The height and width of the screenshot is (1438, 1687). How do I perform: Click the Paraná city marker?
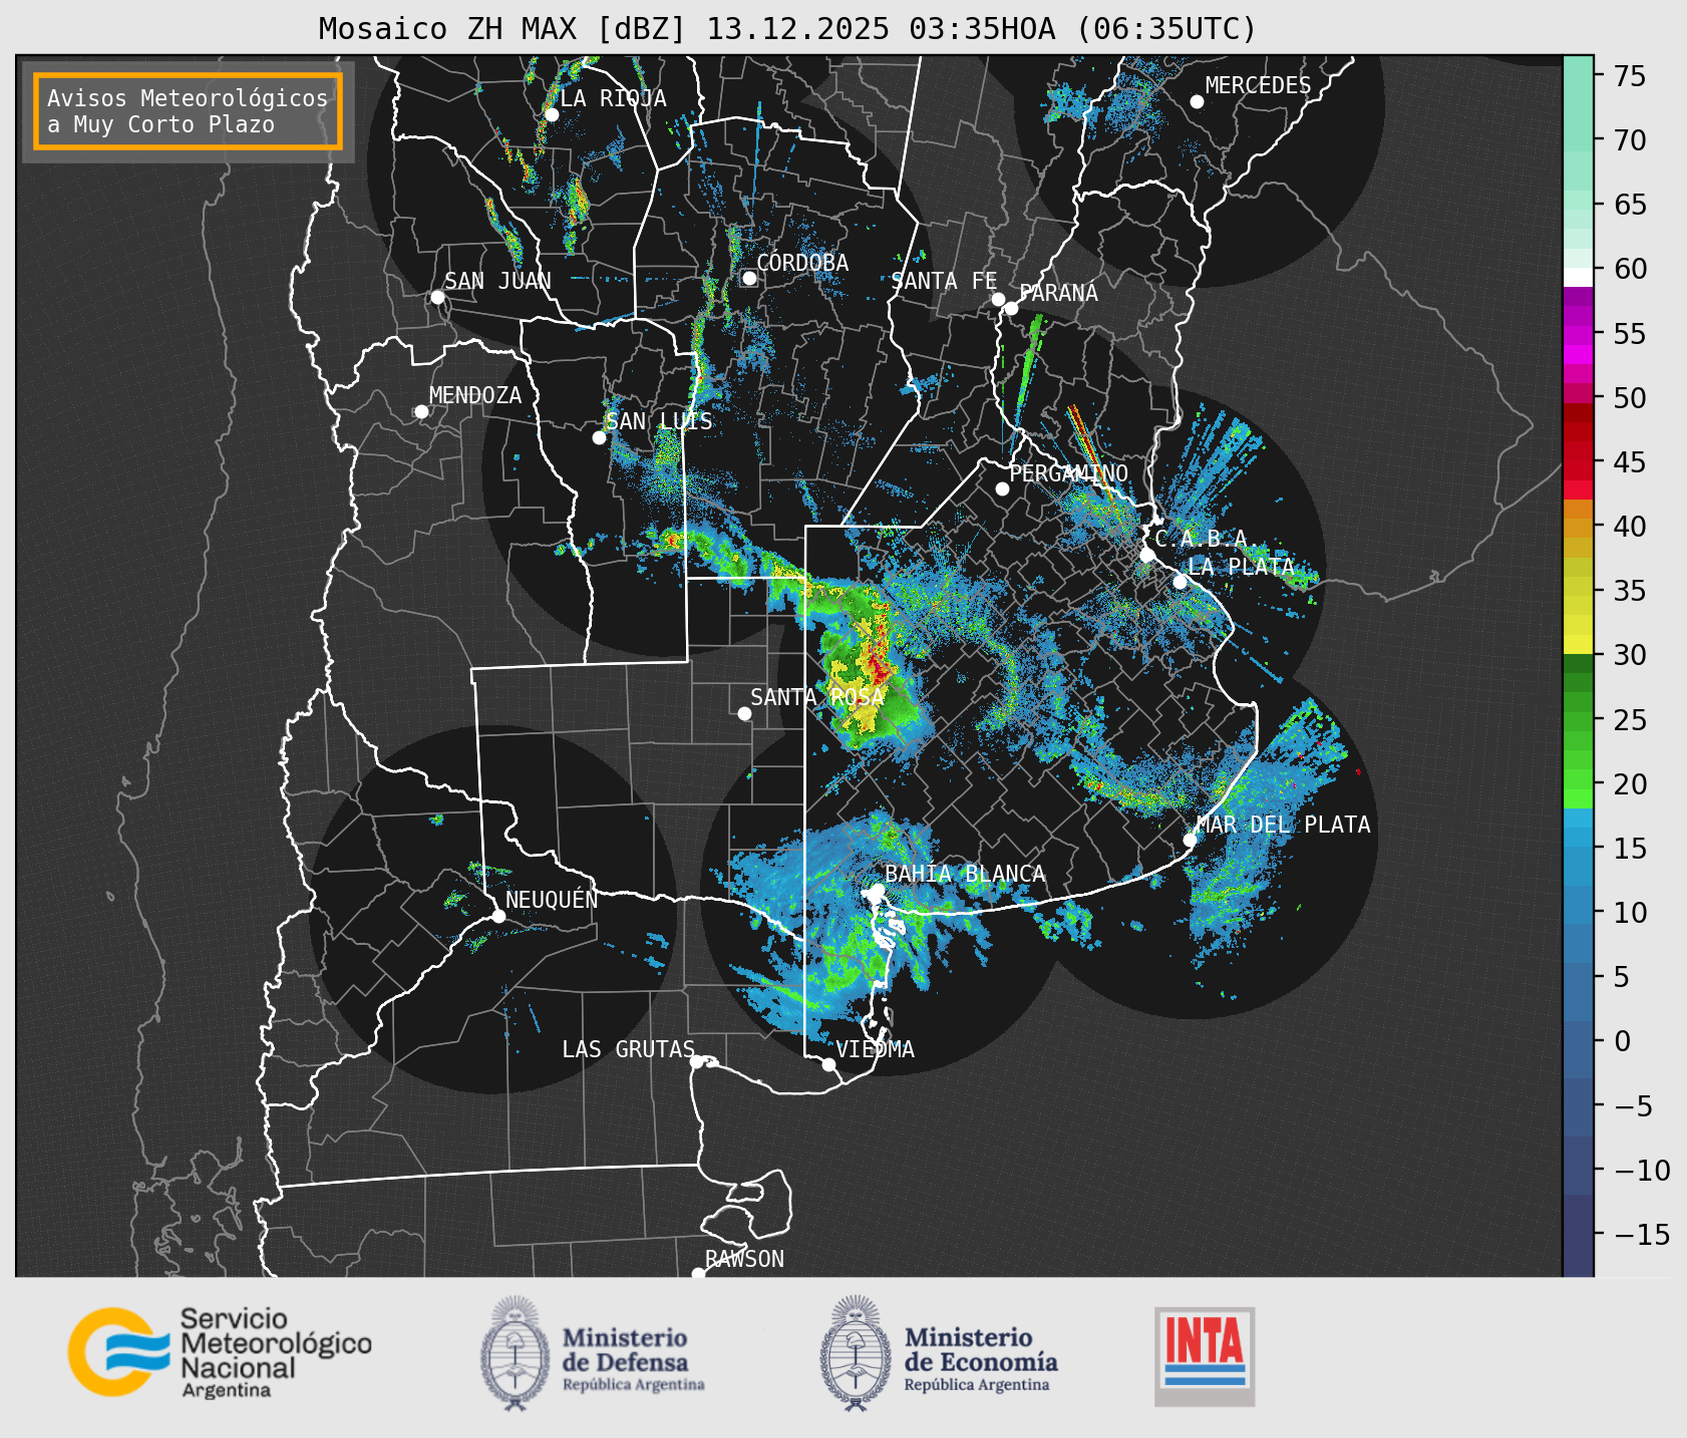1011,308
